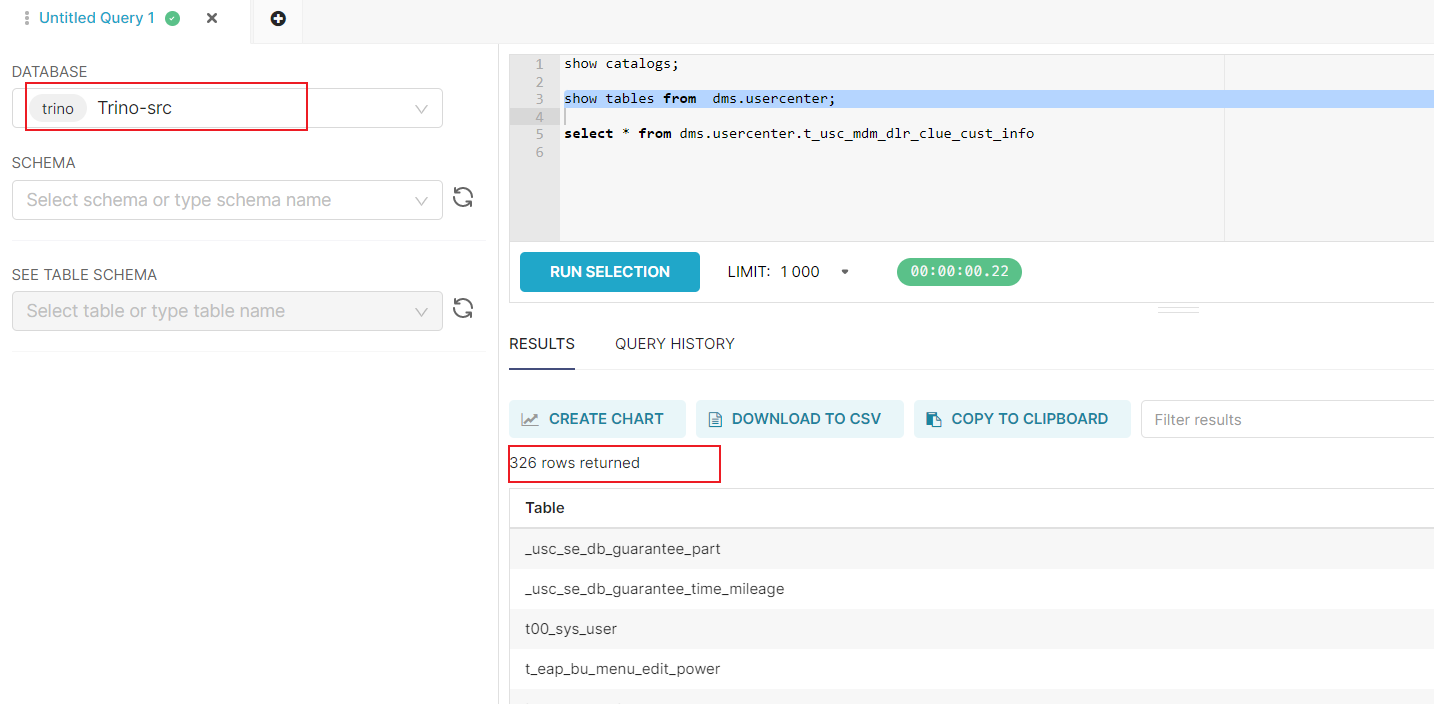This screenshot has width=1434, height=704.
Task: Open tab options via vertical dots icon
Action: coord(27,18)
